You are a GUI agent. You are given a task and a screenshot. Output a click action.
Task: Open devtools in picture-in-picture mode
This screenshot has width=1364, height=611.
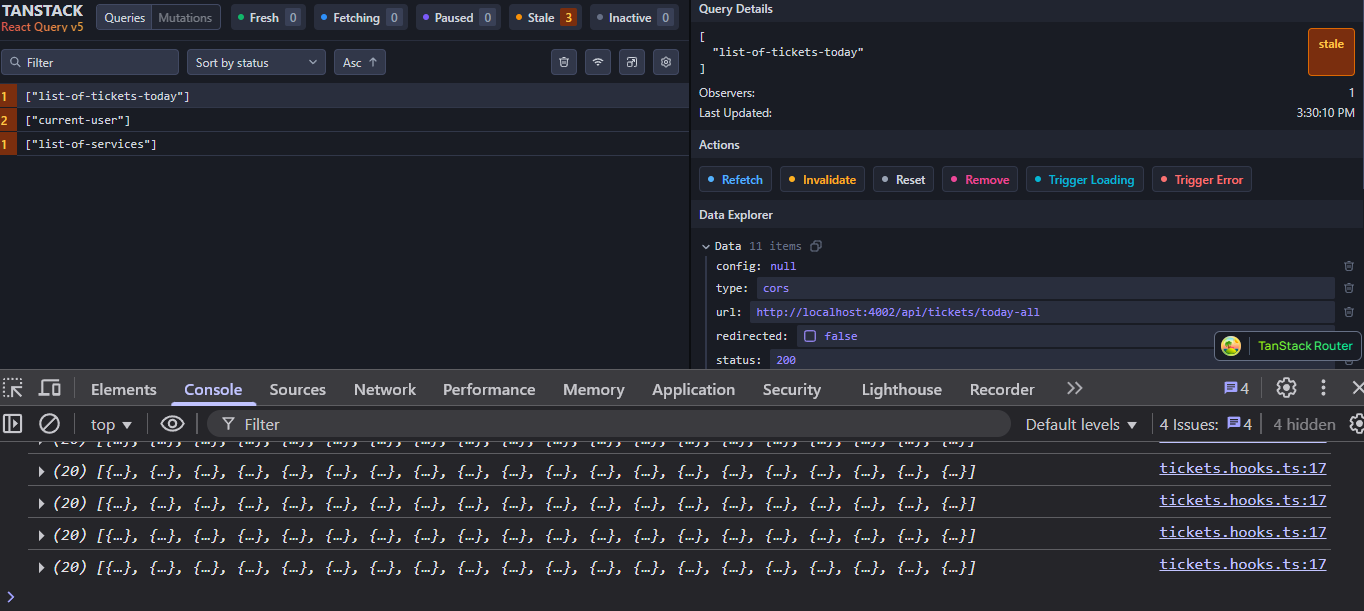[632, 62]
